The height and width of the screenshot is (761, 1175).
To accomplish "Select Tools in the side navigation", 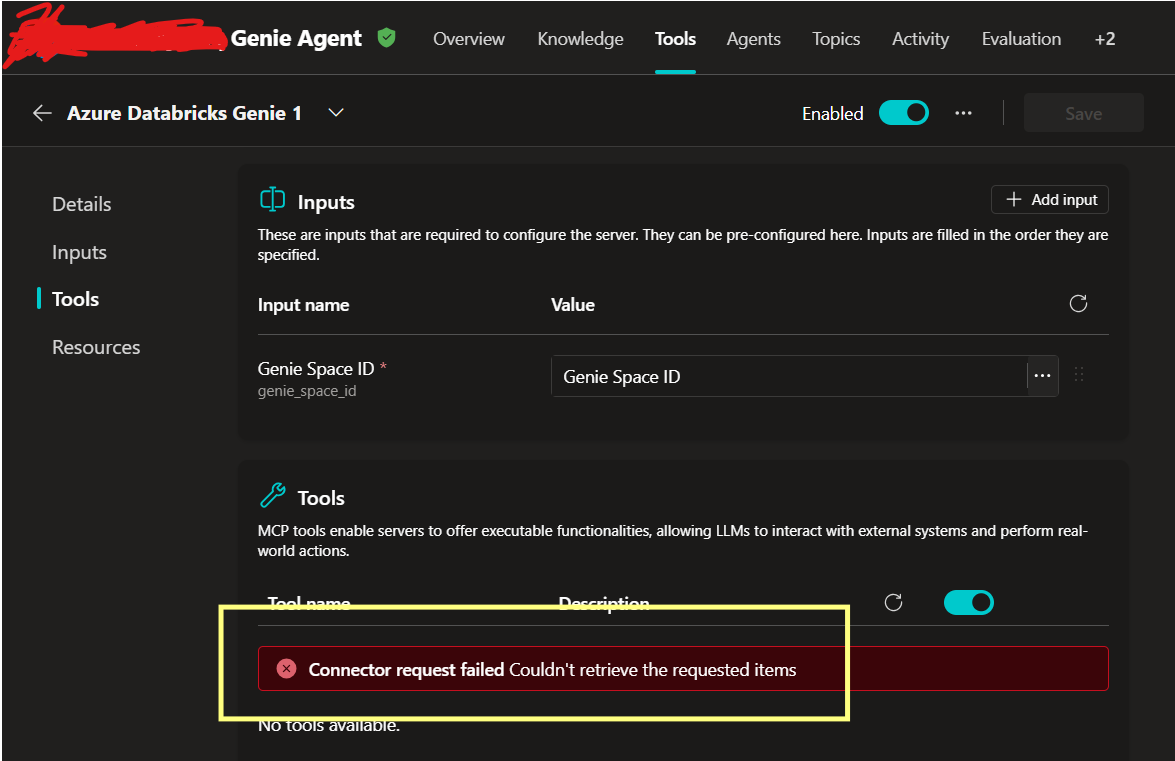I will tap(75, 299).
